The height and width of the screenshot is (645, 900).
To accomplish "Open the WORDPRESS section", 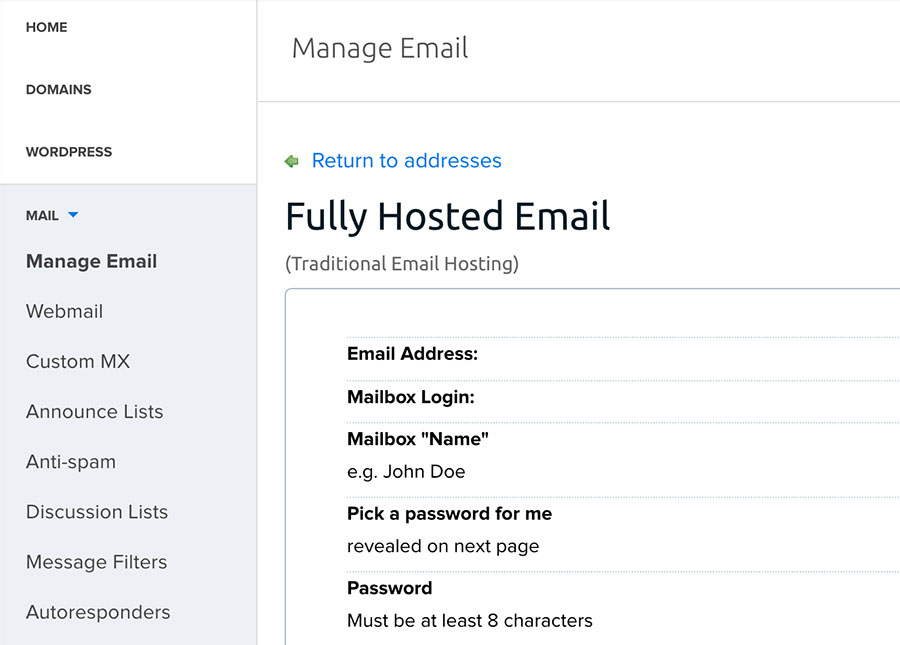I will click(x=69, y=152).
